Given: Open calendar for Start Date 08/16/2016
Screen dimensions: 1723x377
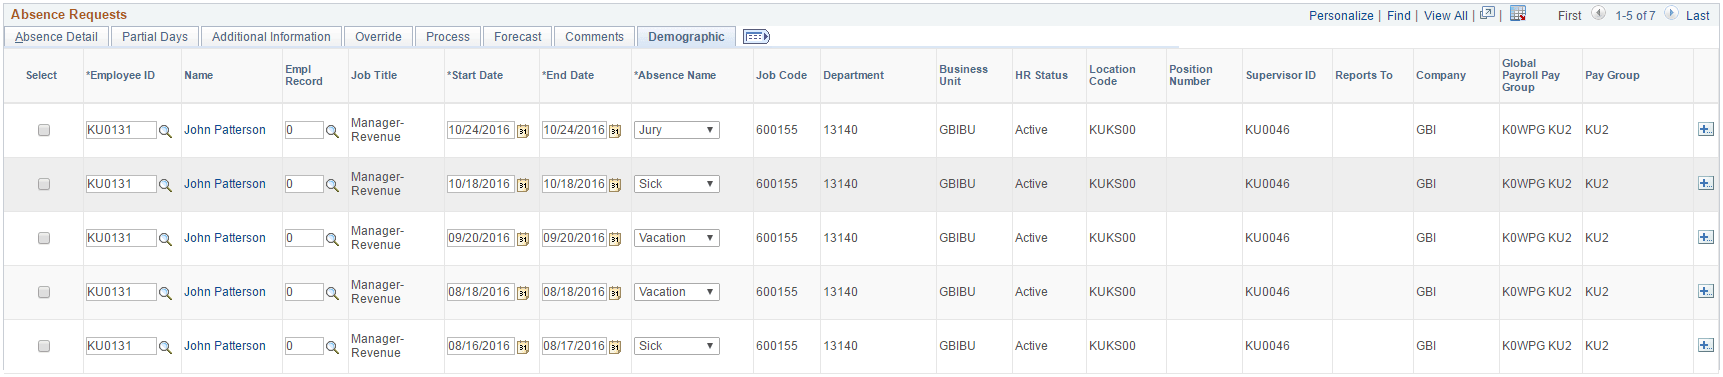Looking at the screenshot, I should (522, 347).
